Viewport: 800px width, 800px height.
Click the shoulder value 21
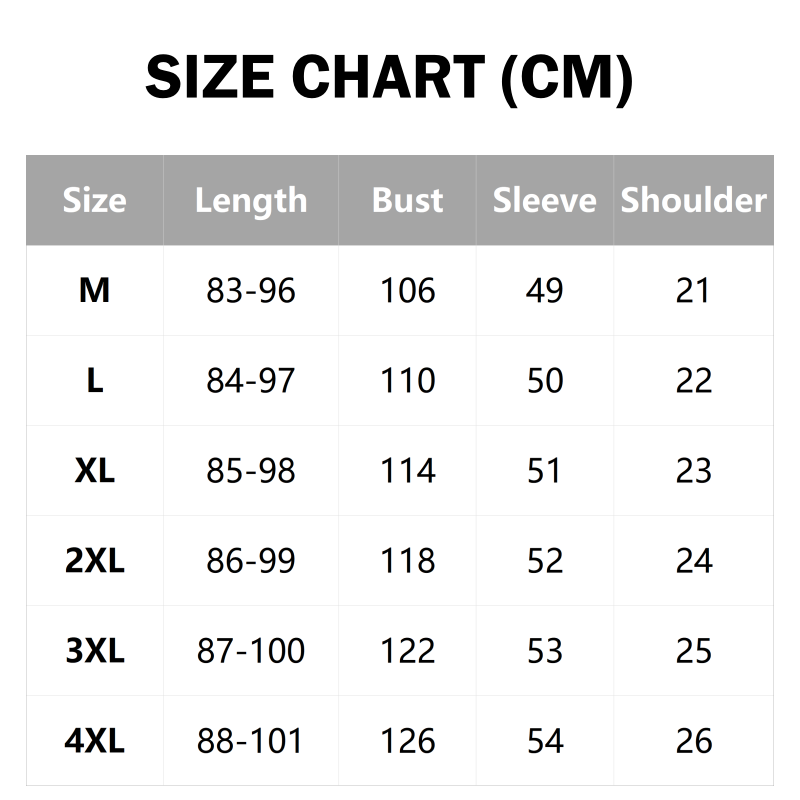[x=693, y=290]
